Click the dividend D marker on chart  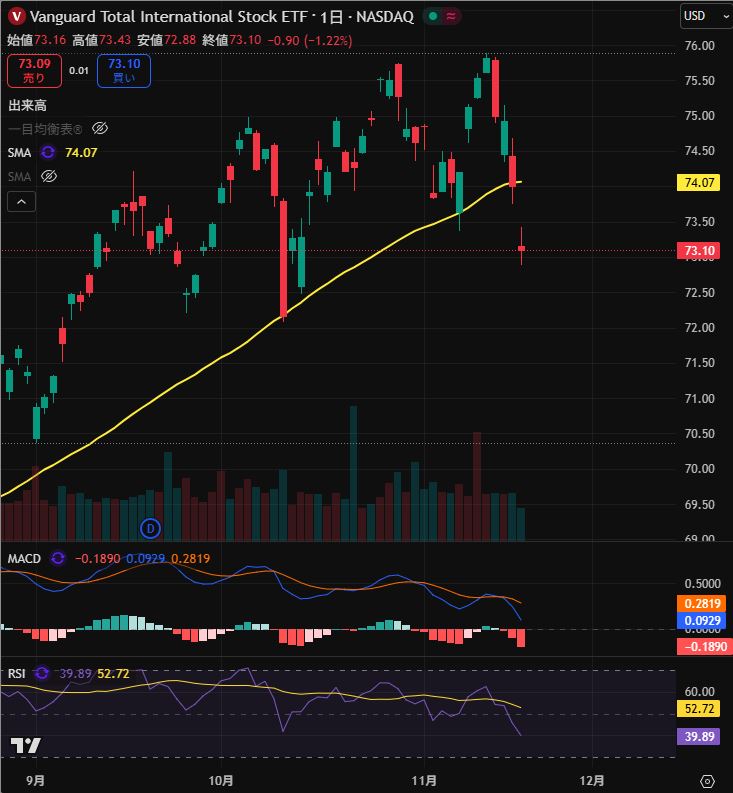(151, 527)
